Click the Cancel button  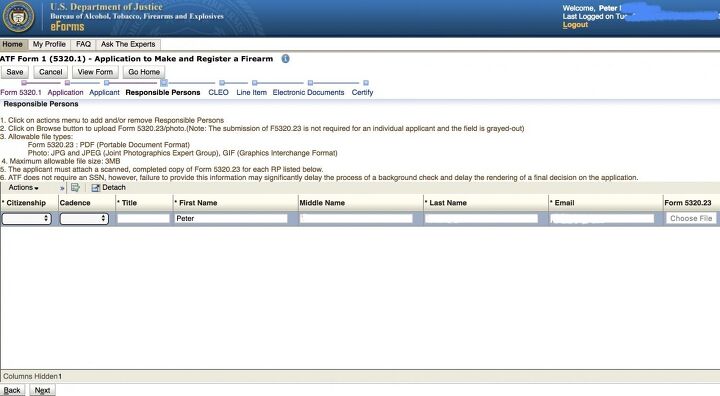point(51,72)
